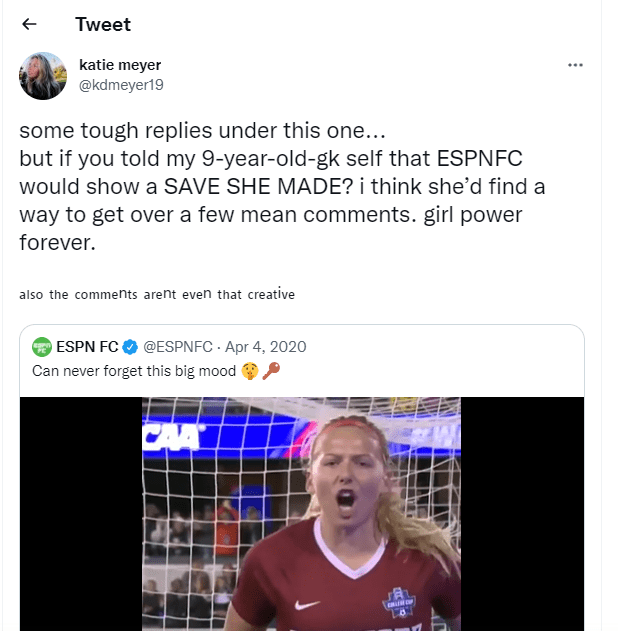Screen dimensions: 618x631
Task: Click the NCAA banner in the video
Action: 172,434
